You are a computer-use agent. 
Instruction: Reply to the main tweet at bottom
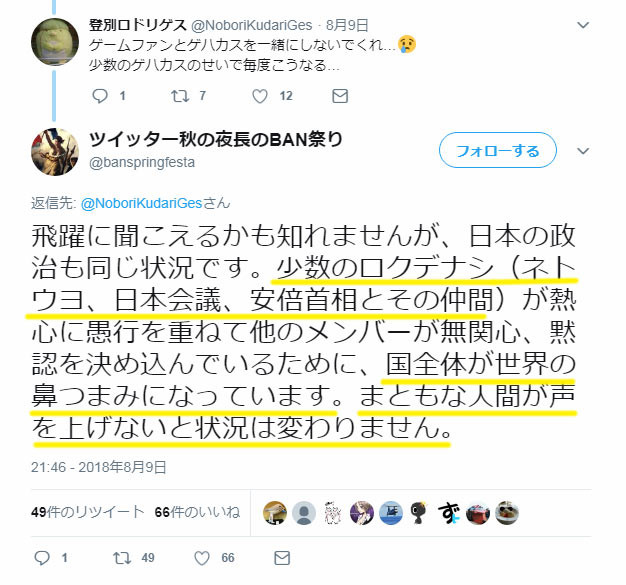[42, 558]
